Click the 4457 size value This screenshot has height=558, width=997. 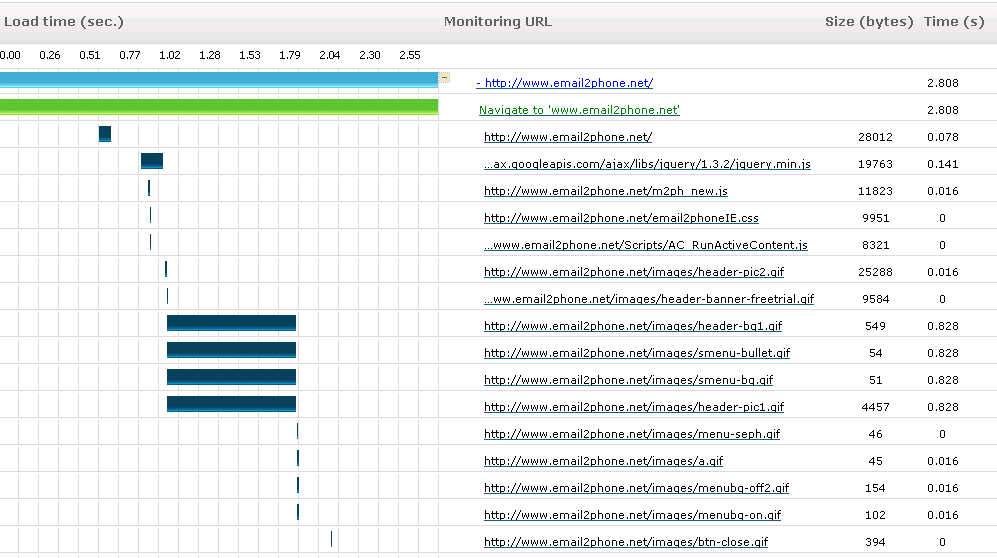(x=876, y=407)
